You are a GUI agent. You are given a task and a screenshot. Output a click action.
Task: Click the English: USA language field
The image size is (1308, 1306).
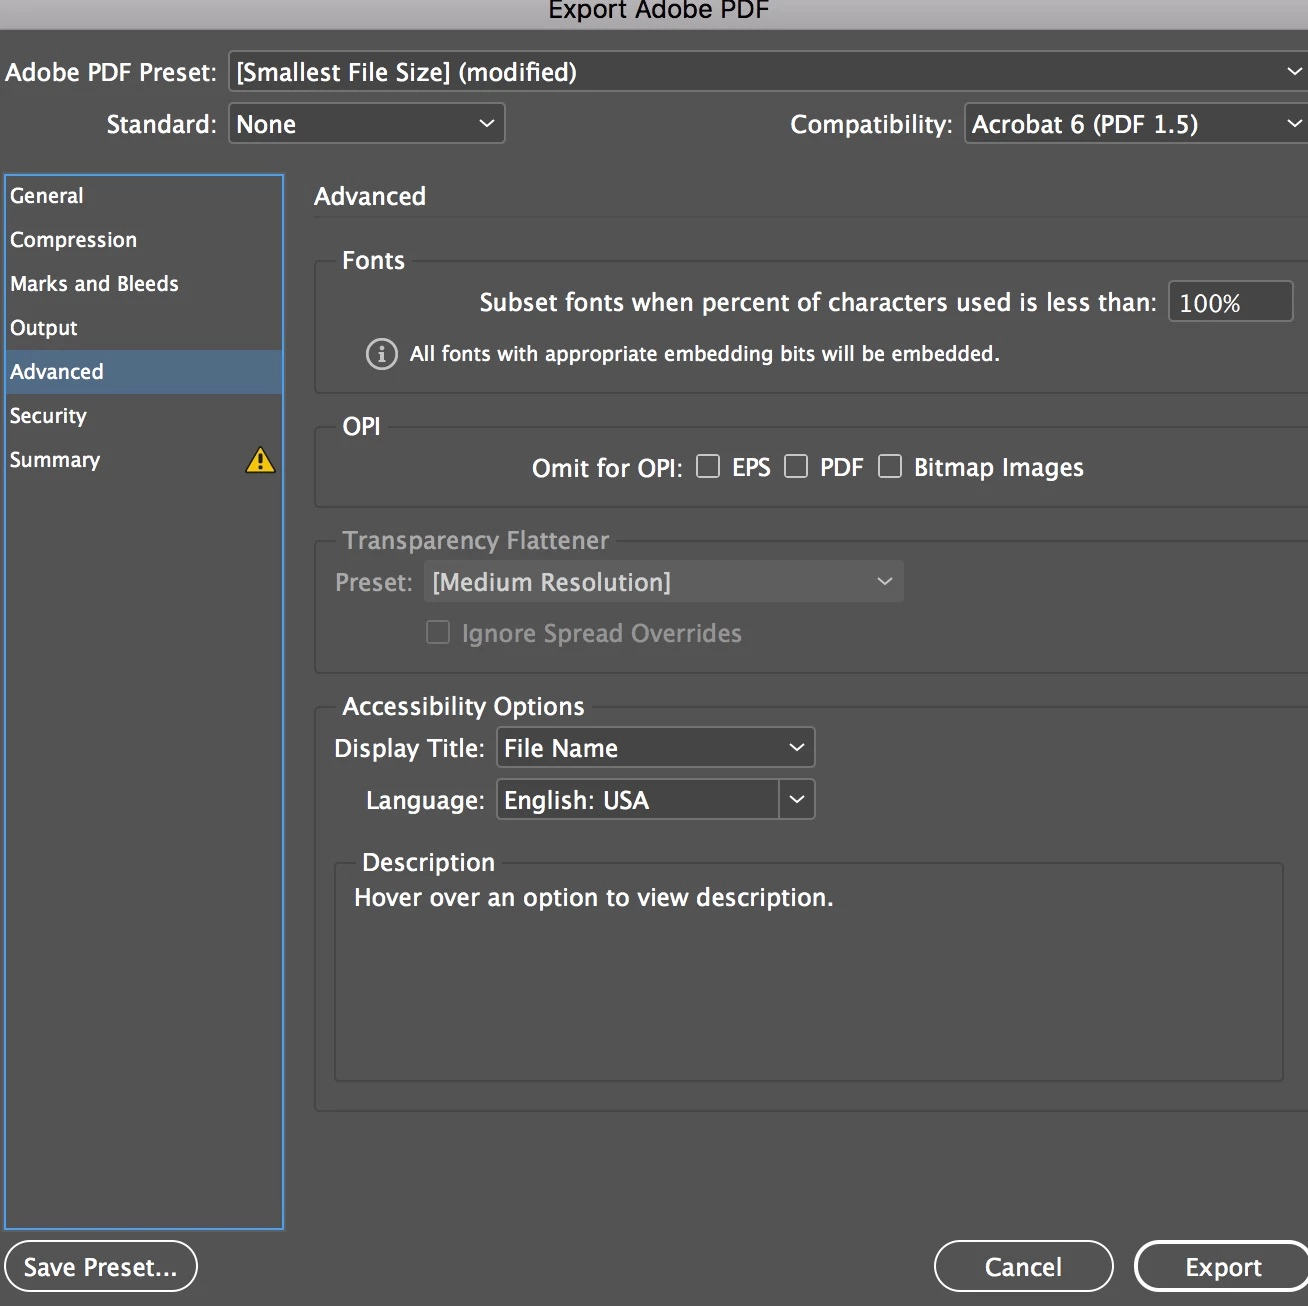(638, 800)
